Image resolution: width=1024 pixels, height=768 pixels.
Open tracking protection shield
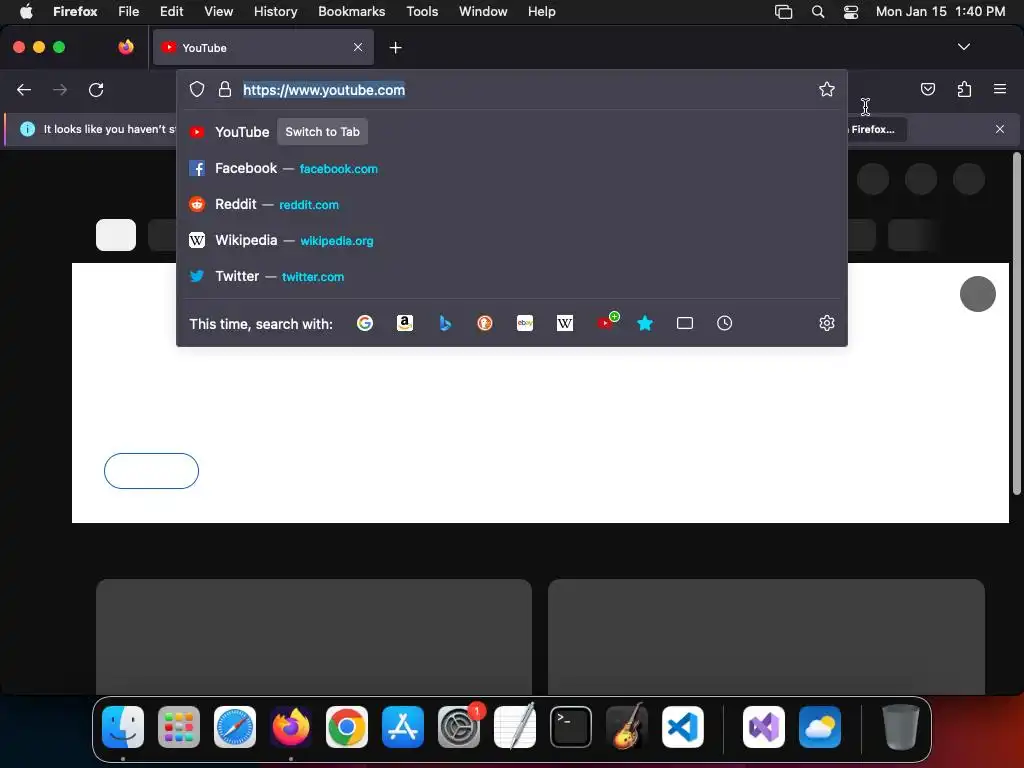[197, 89]
